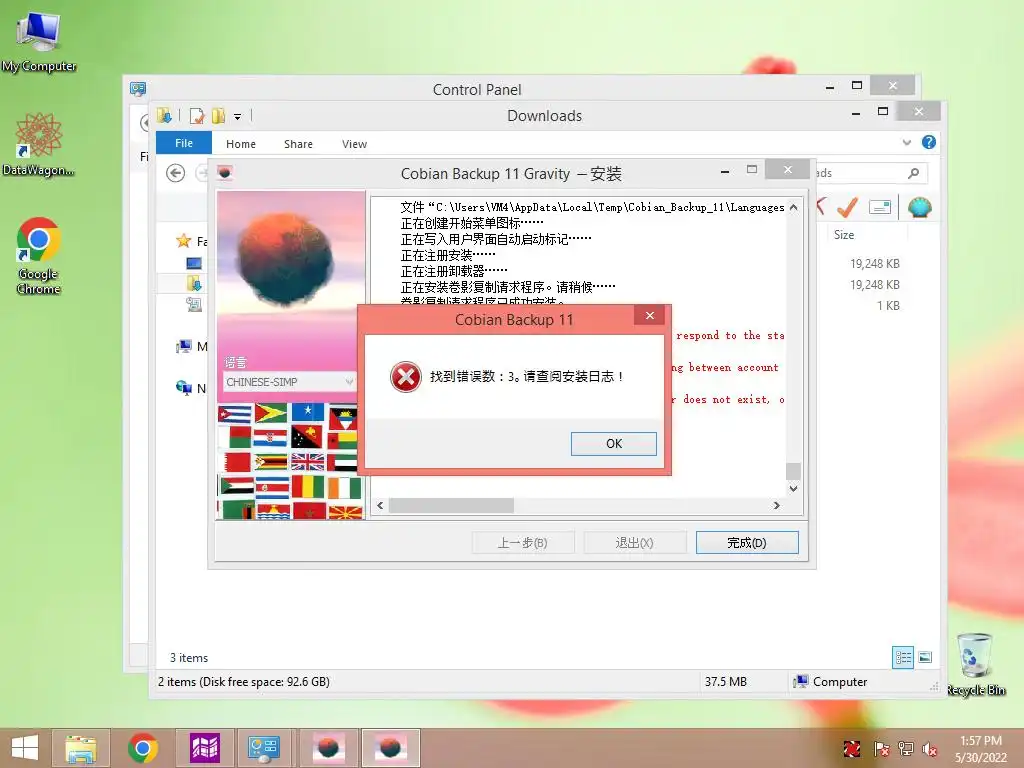
Task: Switch to Large icons view in Downloads
Action: pyautogui.click(x=925, y=657)
